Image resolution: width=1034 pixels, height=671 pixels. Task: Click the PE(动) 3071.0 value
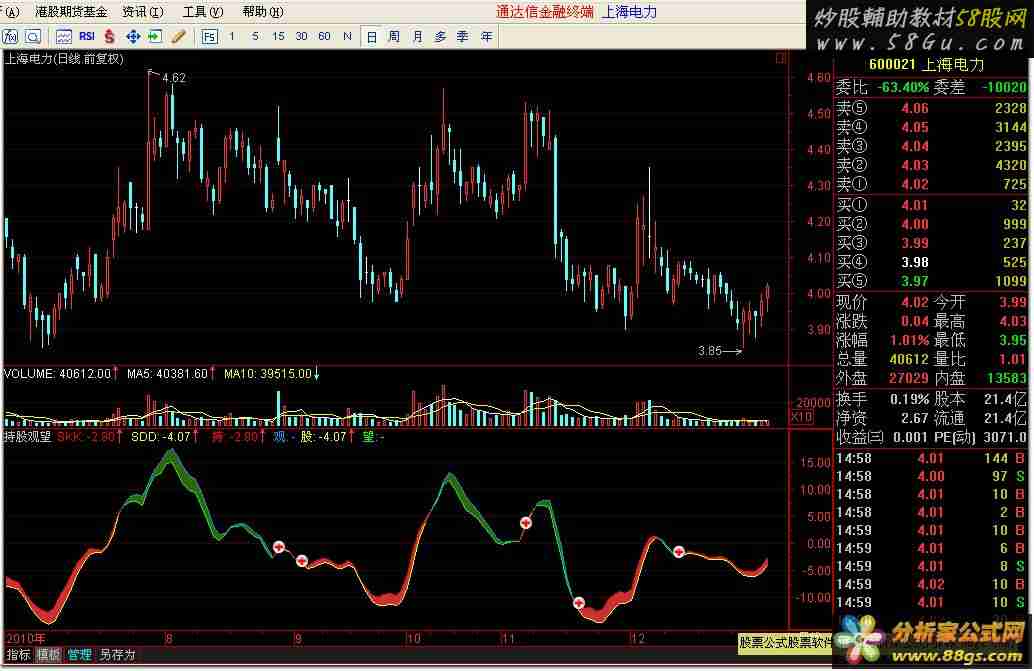[1004, 437]
